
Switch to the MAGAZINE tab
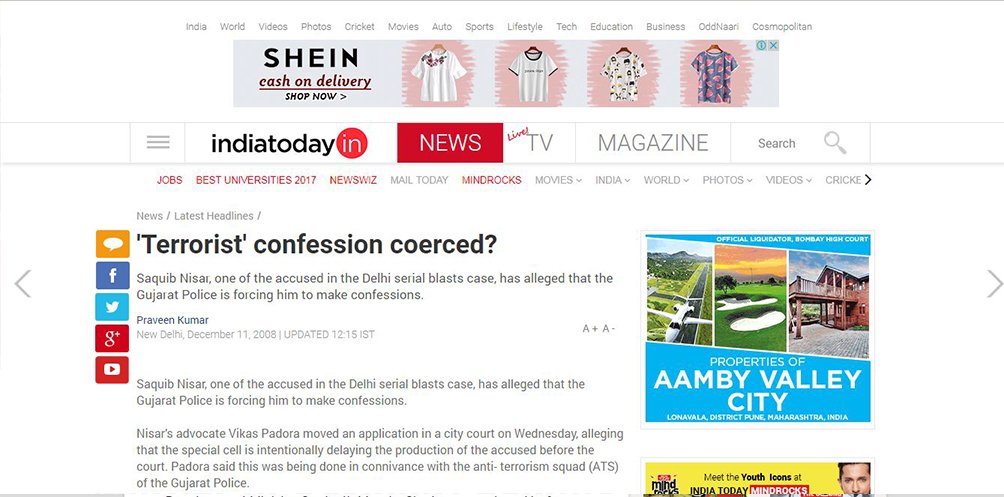652,143
